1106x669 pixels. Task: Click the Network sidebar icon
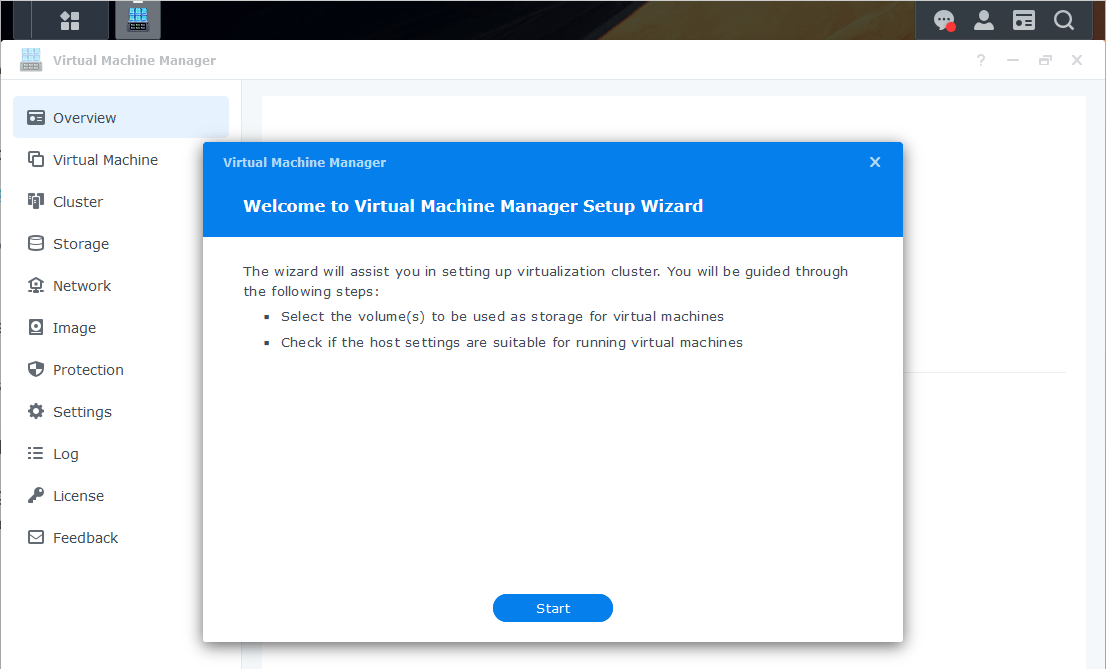pyautogui.click(x=36, y=285)
